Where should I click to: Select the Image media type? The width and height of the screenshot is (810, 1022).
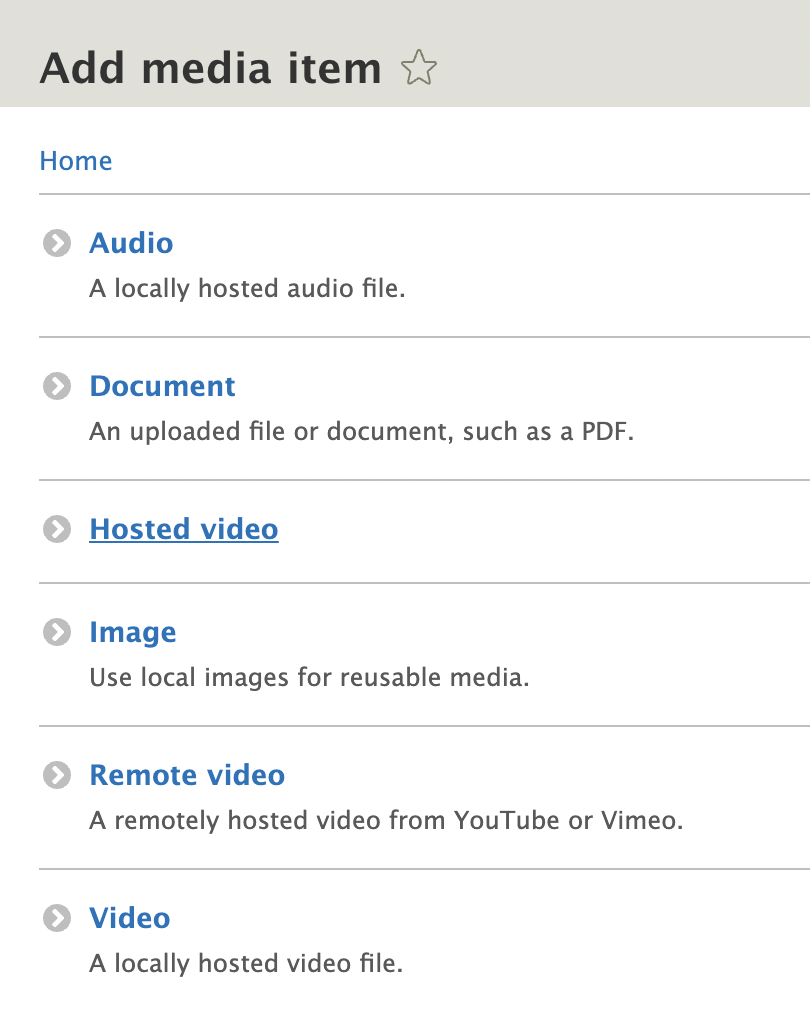(x=133, y=632)
